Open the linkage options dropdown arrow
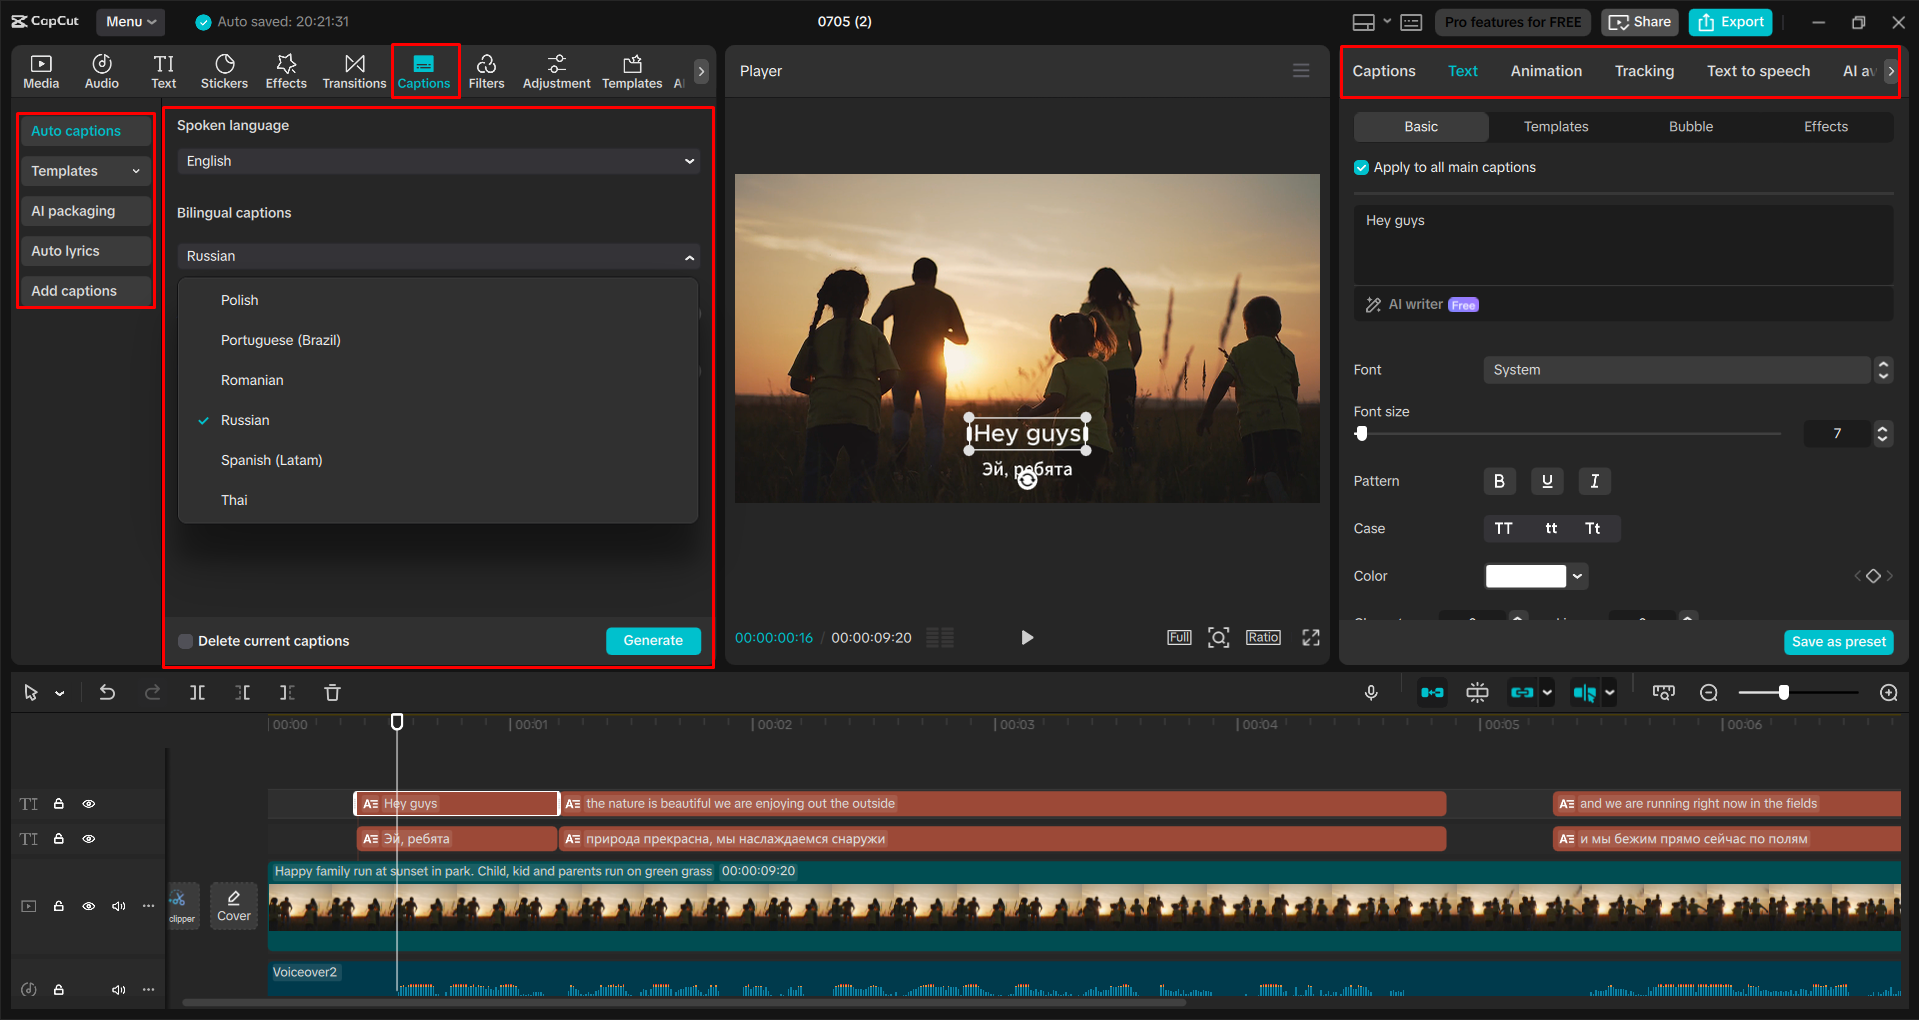 click(1547, 692)
